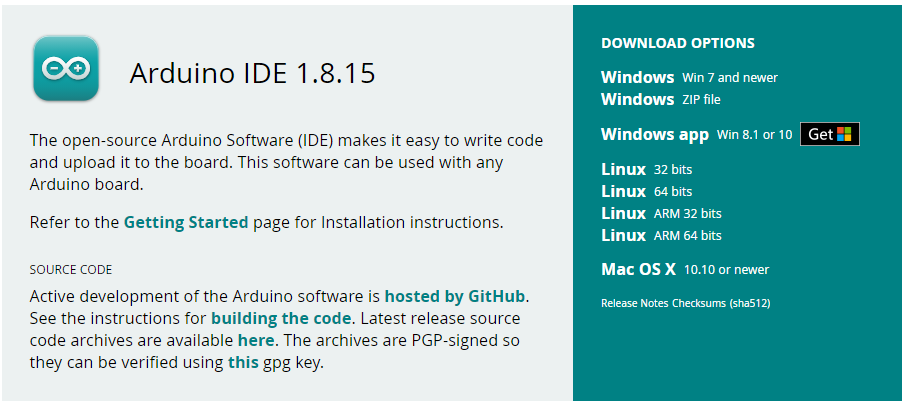
Task: Open the Checksums (sha512) link
Action: tap(721, 303)
